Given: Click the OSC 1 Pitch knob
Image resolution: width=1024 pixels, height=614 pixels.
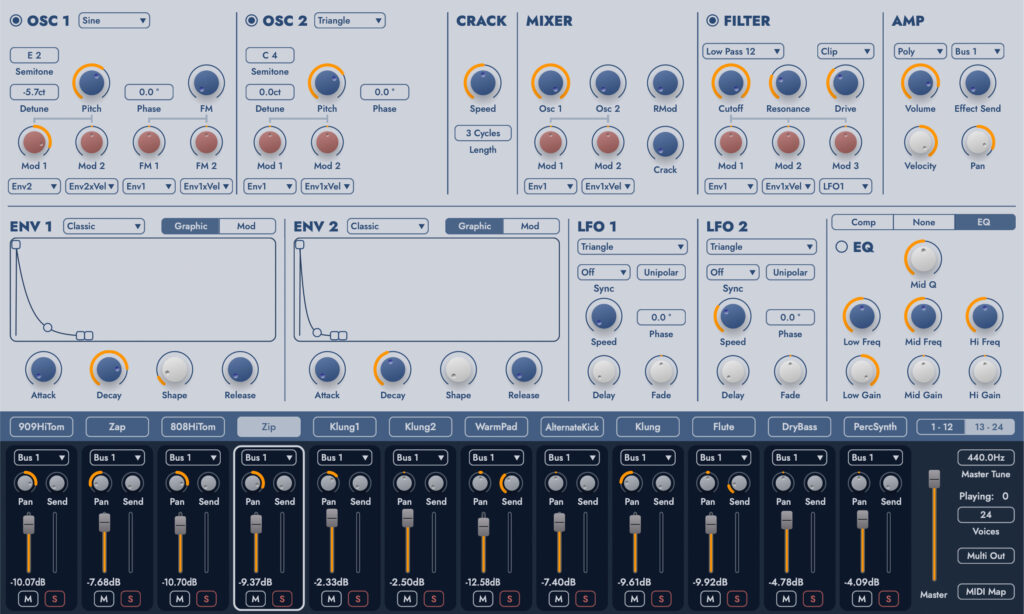Looking at the screenshot, I should [x=91, y=82].
